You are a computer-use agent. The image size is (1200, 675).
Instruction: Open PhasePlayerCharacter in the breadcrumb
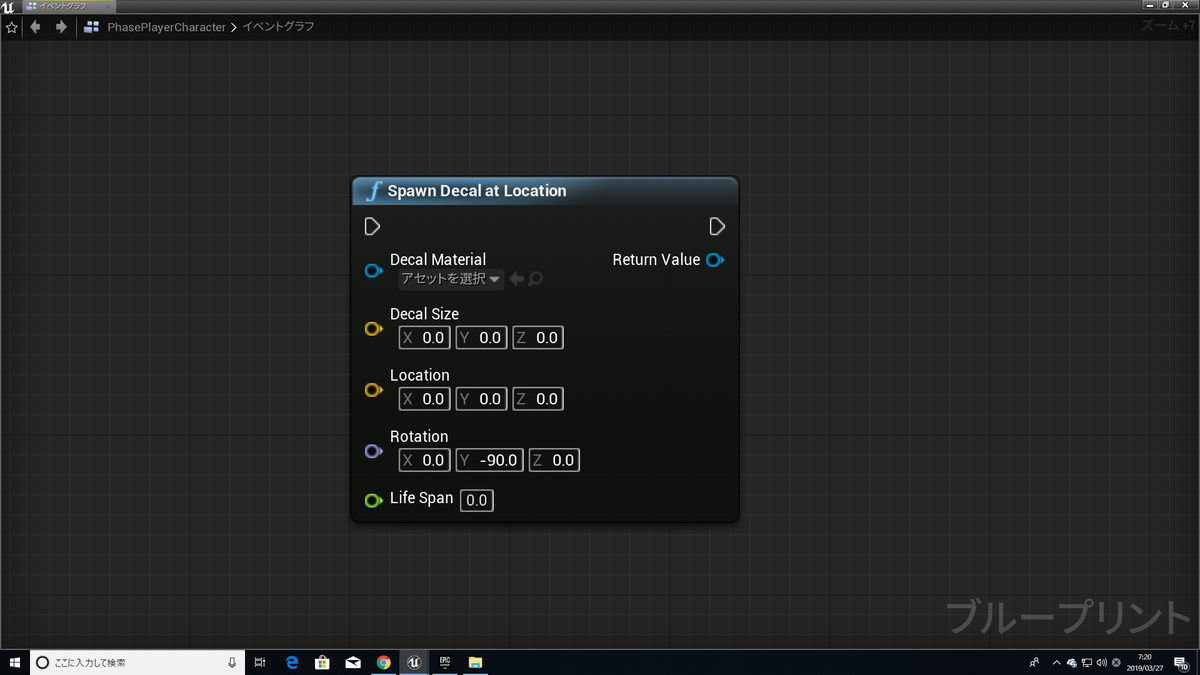[167, 27]
